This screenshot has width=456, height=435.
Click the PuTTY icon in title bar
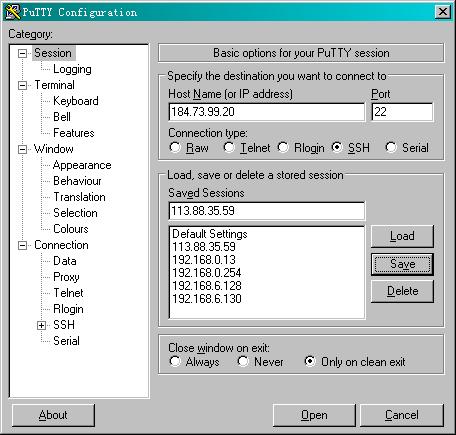[x=13, y=12]
